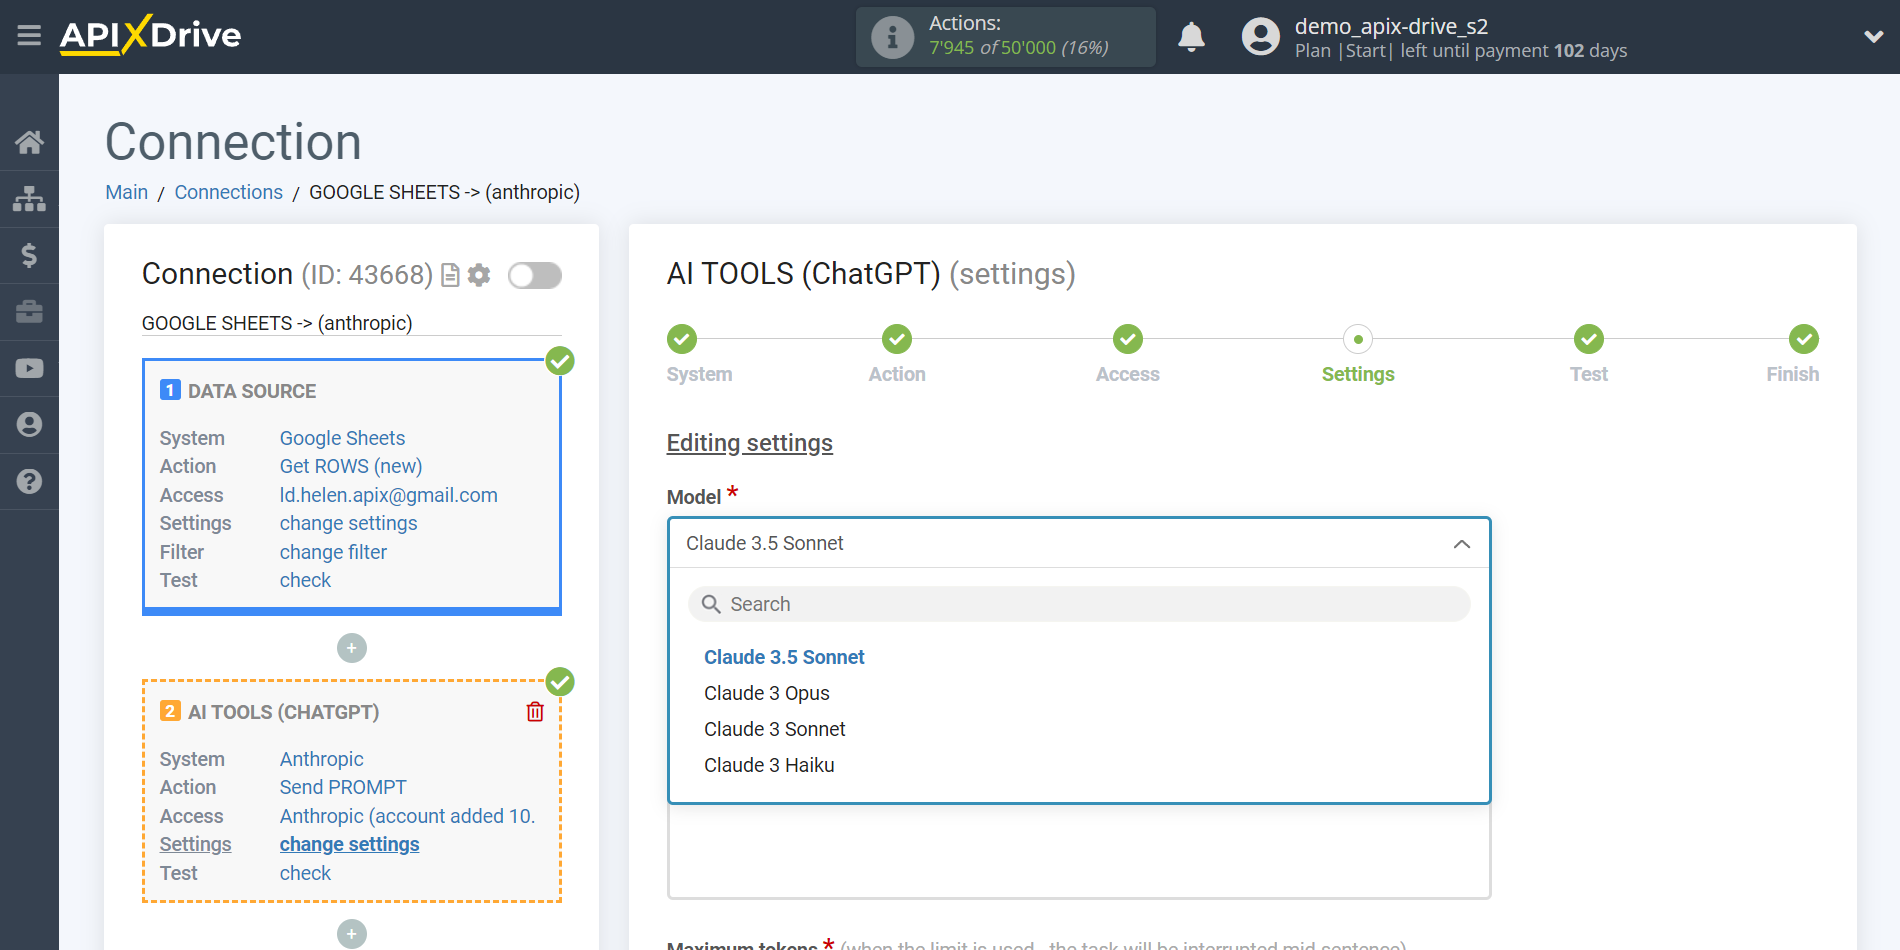The width and height of the screenshot is (1900, 950).
Task: Open the hamburger menu
Action: (29, 36)
